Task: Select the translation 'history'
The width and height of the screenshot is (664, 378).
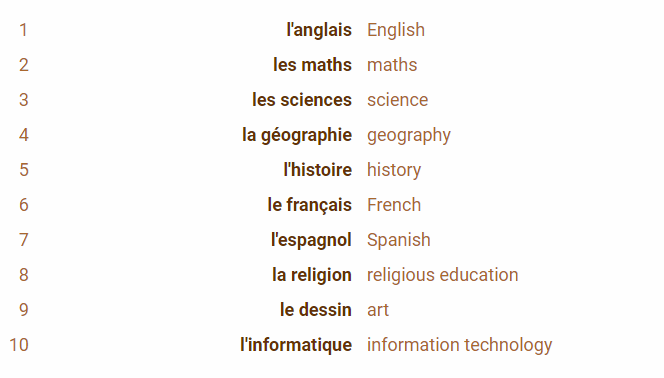Action: click(394, 170)
